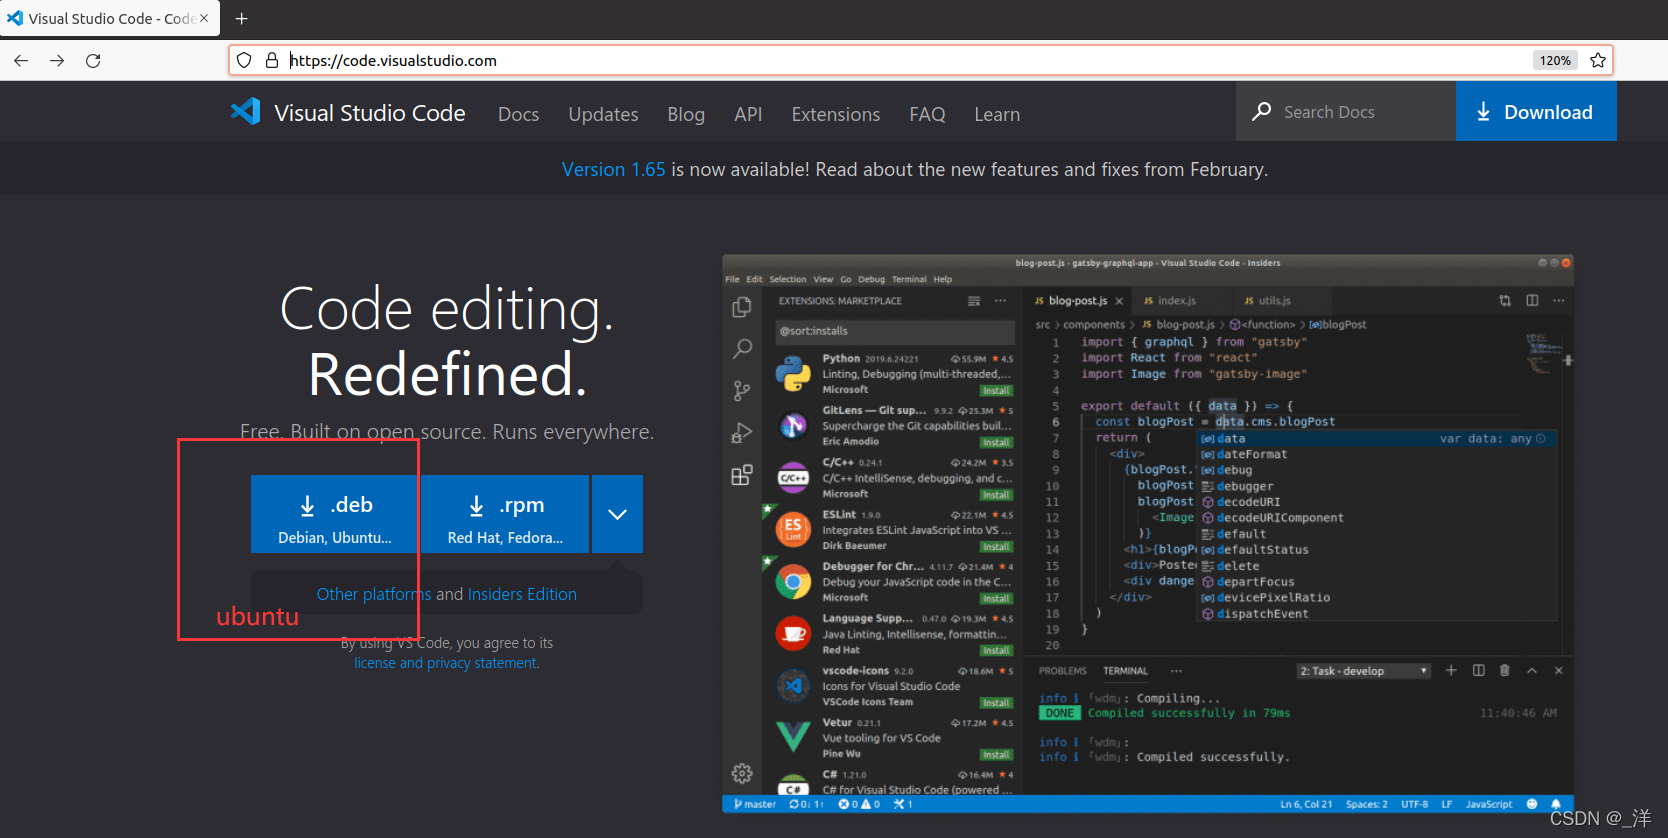Click the browser back arrow
The width and height of the screenshot is (1668, 838).
[x=21, y=60]
